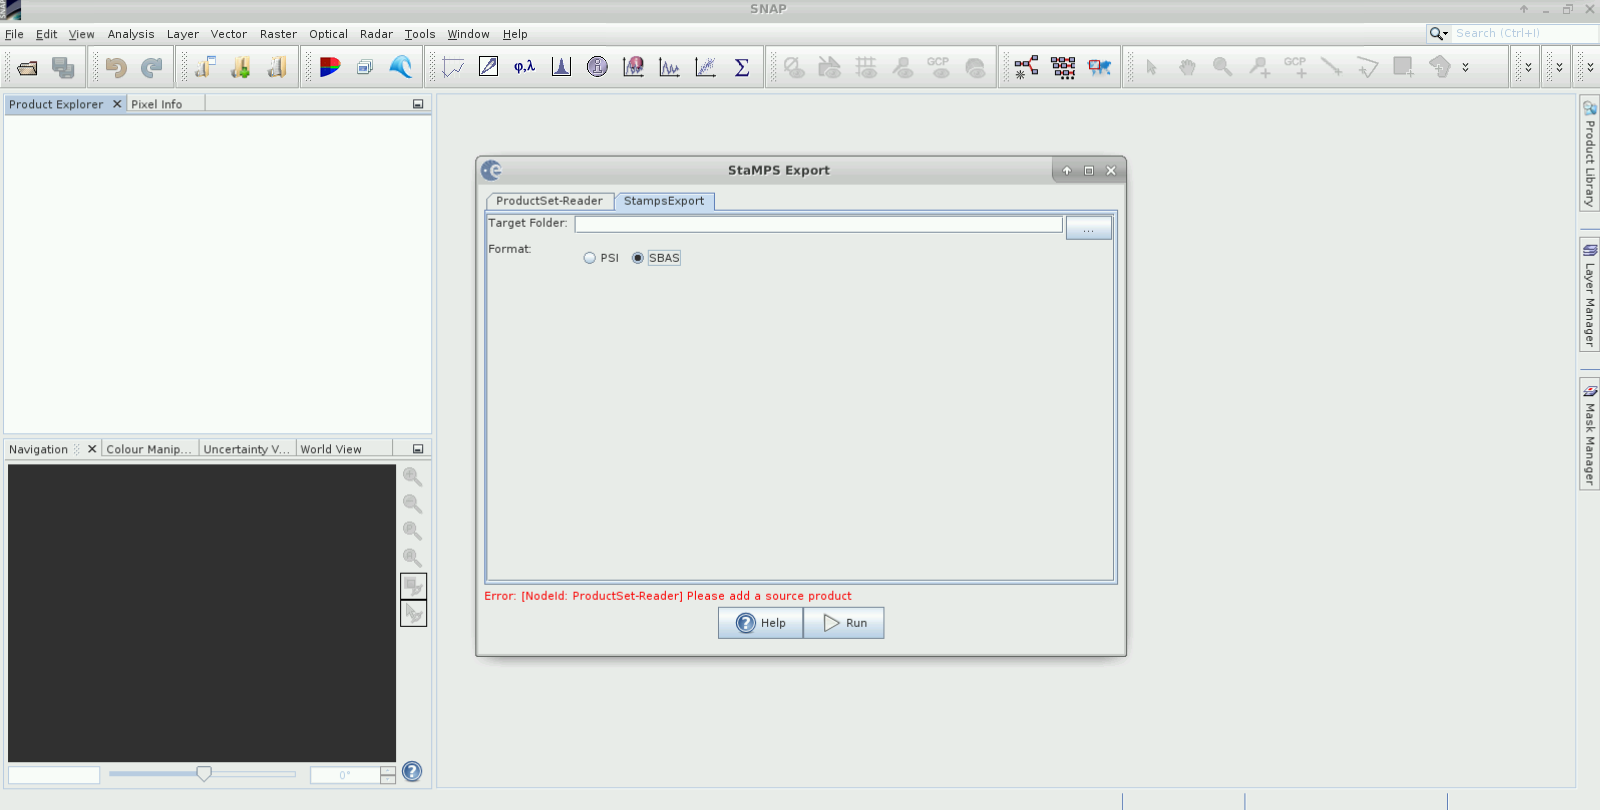This screenshot has width=1600, height=810.
Task: Click the rotation angle stepper arrows
Action: (388, 775)
